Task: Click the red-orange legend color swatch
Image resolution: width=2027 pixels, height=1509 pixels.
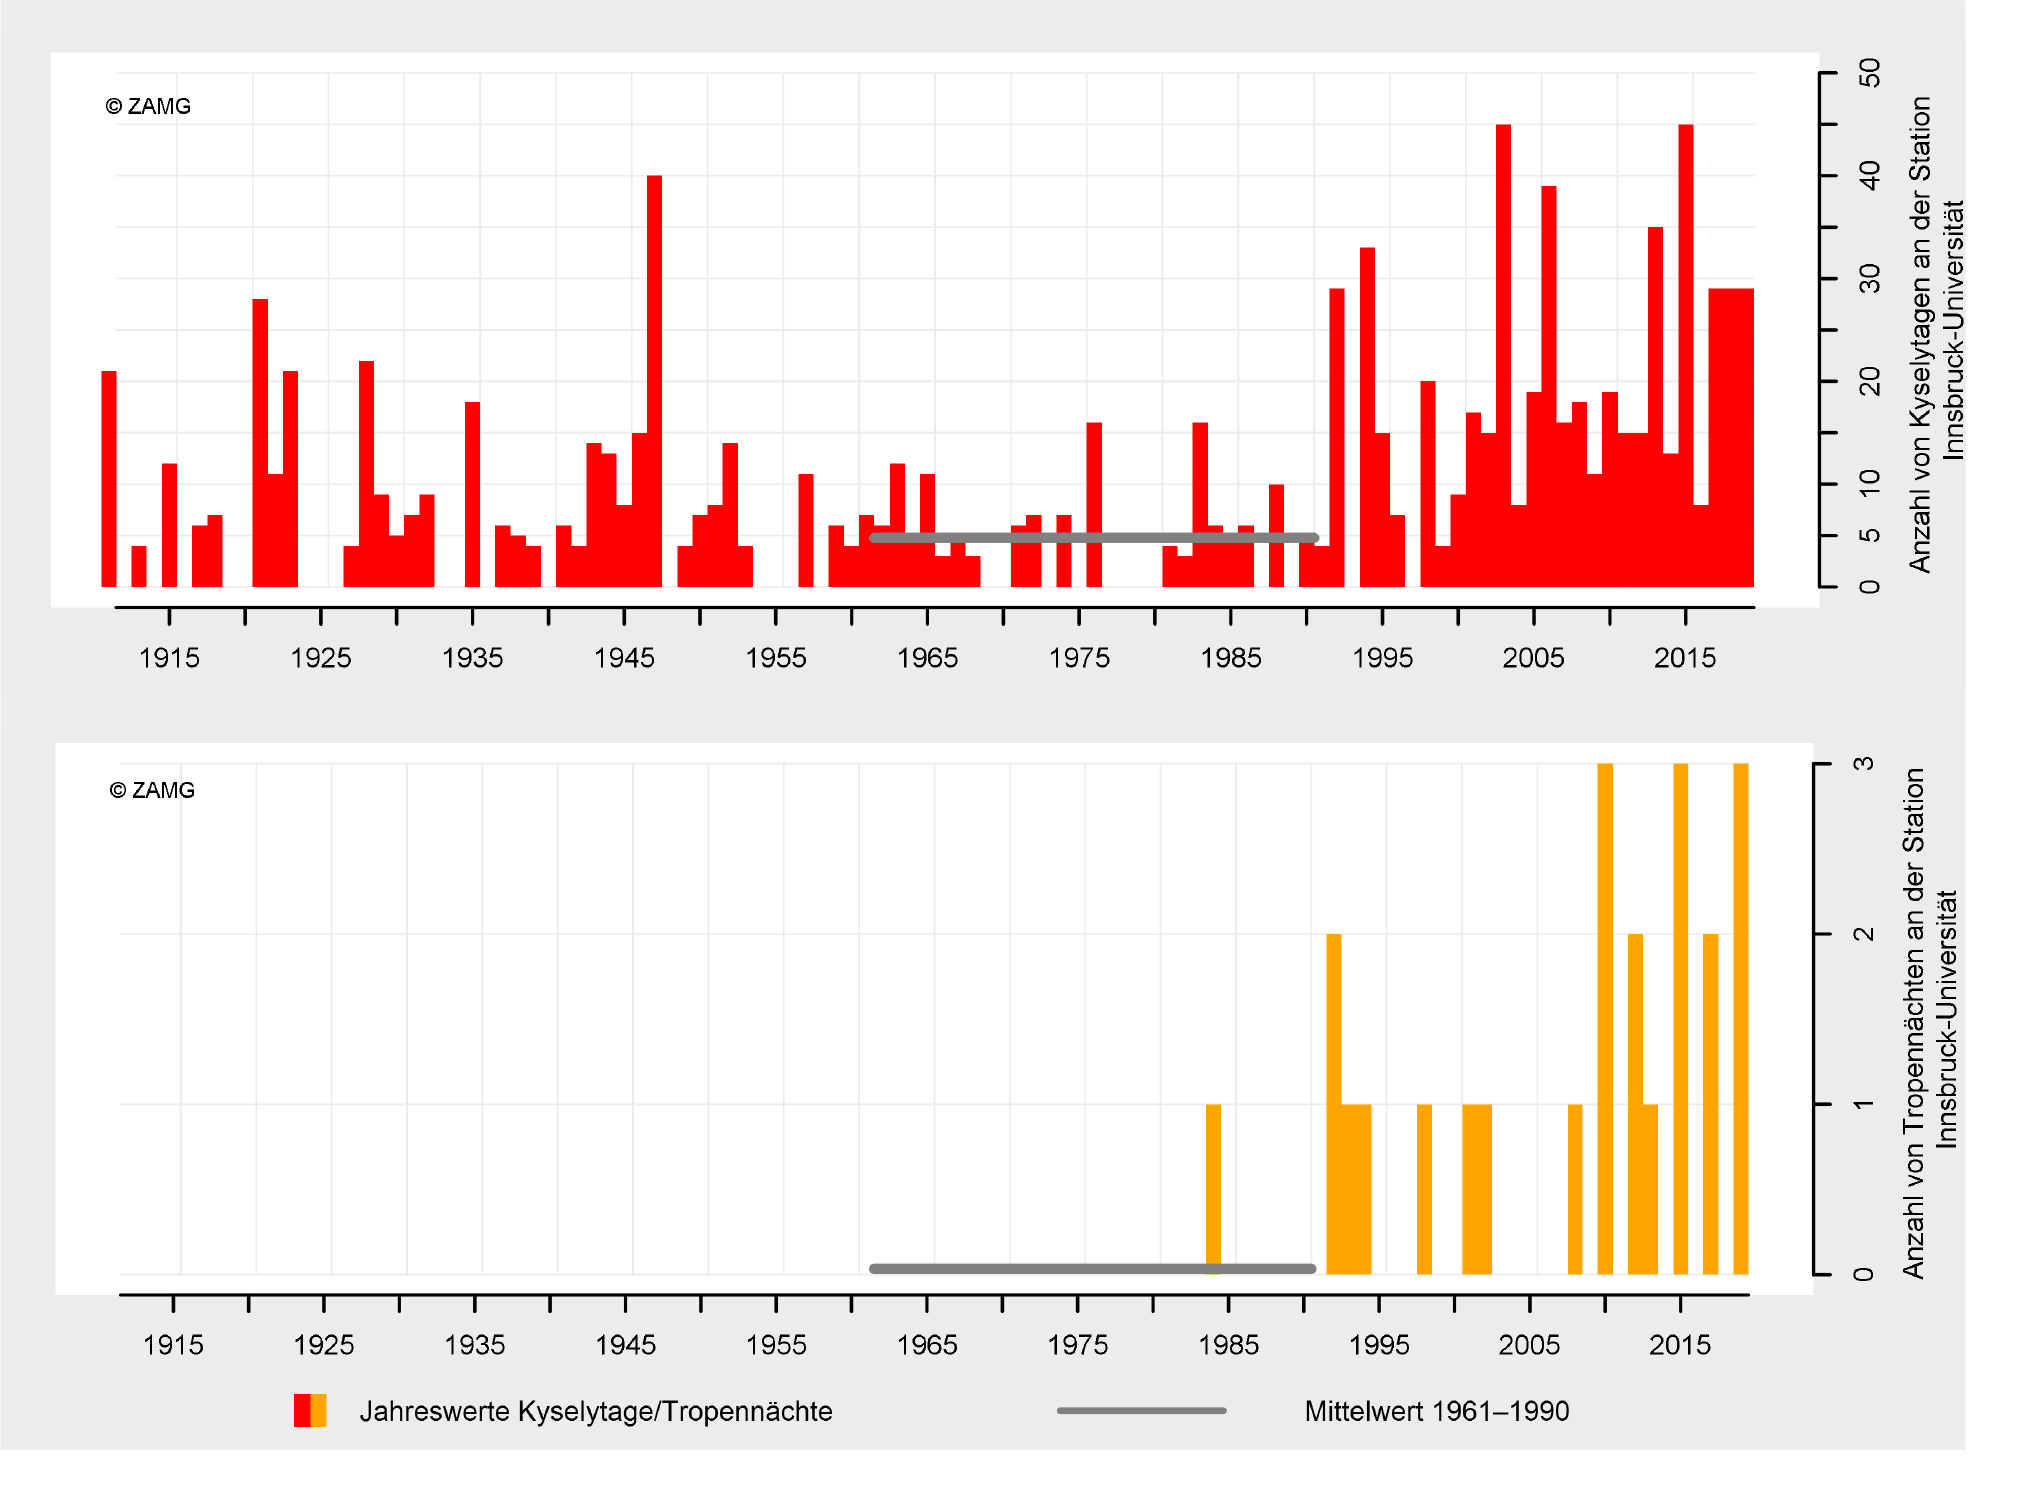Action: coord(310,1410)
